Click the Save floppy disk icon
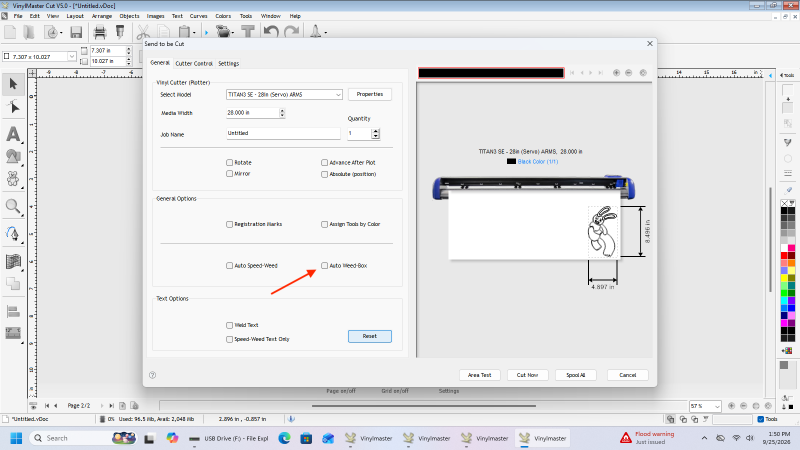Screen dimensions: 800x450 76,33
